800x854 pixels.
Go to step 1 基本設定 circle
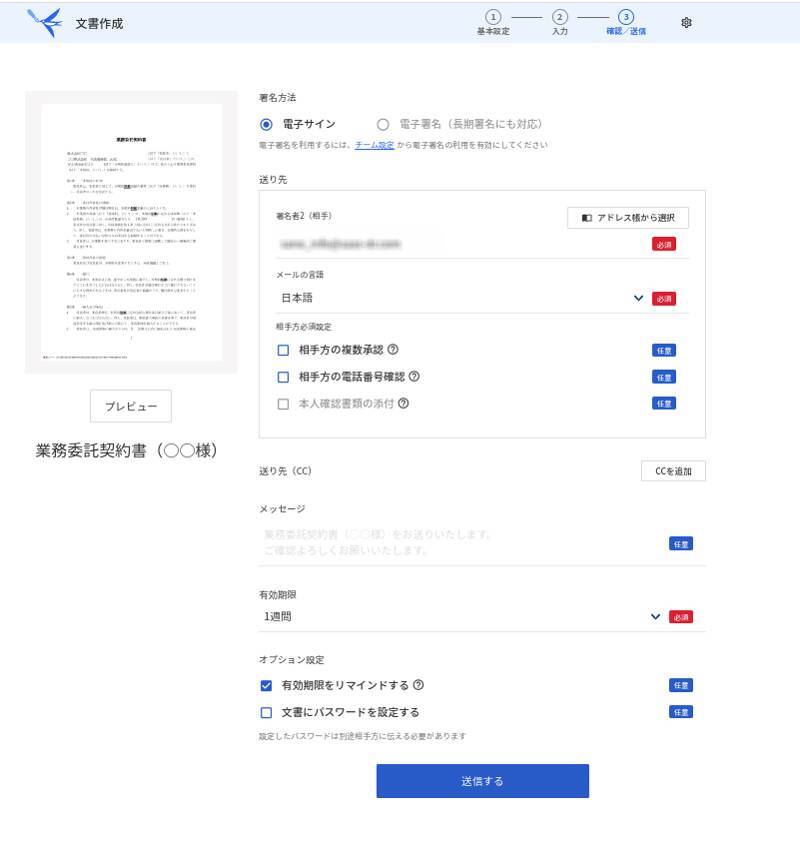[x=493, y=17]
